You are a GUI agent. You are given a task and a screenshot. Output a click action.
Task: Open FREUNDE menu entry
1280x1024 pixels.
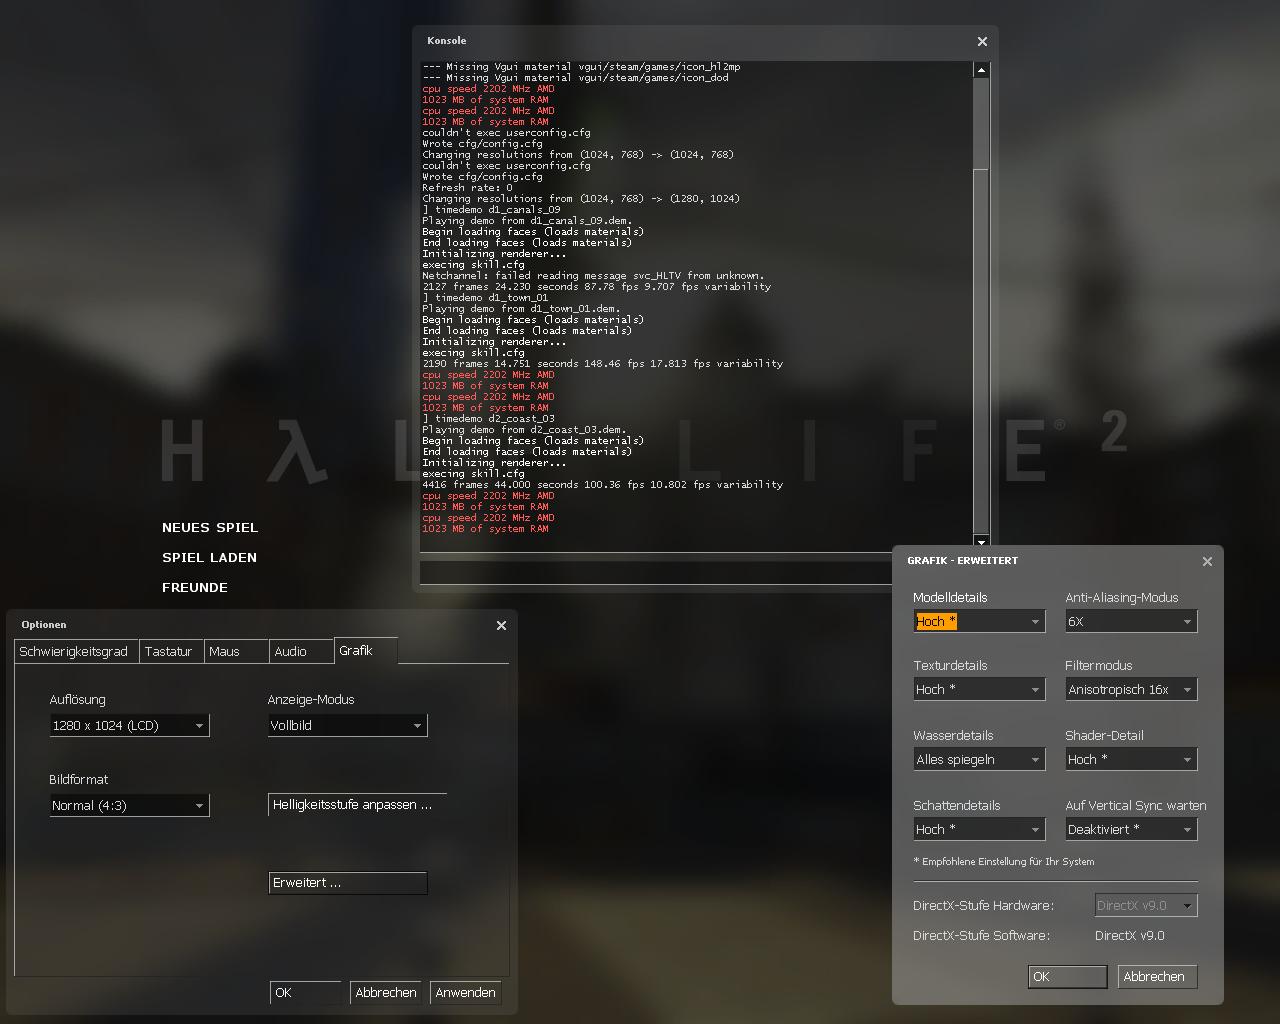point(195,587)
